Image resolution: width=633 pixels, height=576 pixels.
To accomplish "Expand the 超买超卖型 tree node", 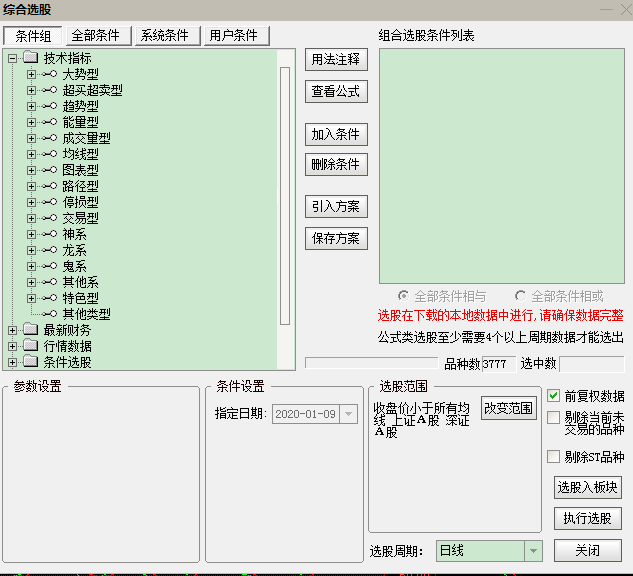I will [x=31, y=90].
